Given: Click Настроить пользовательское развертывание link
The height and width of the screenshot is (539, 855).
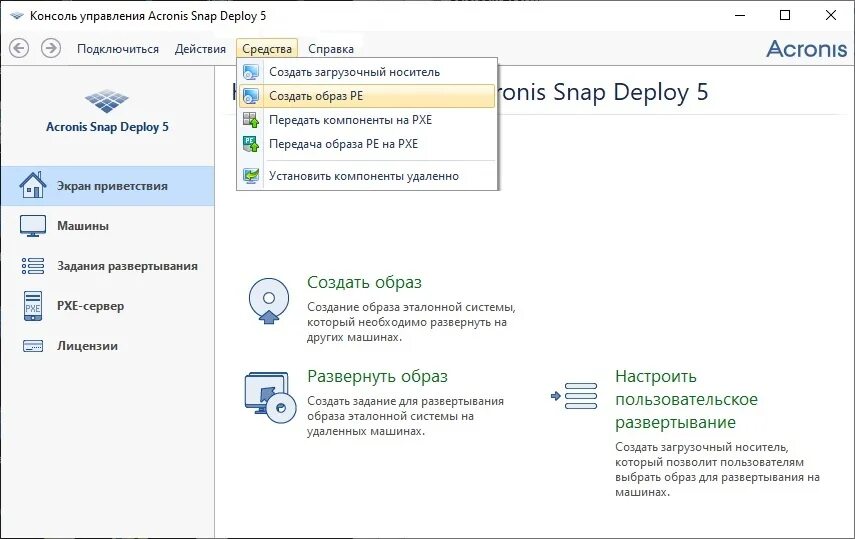Looking at the screenshot, I should point(687,399).
